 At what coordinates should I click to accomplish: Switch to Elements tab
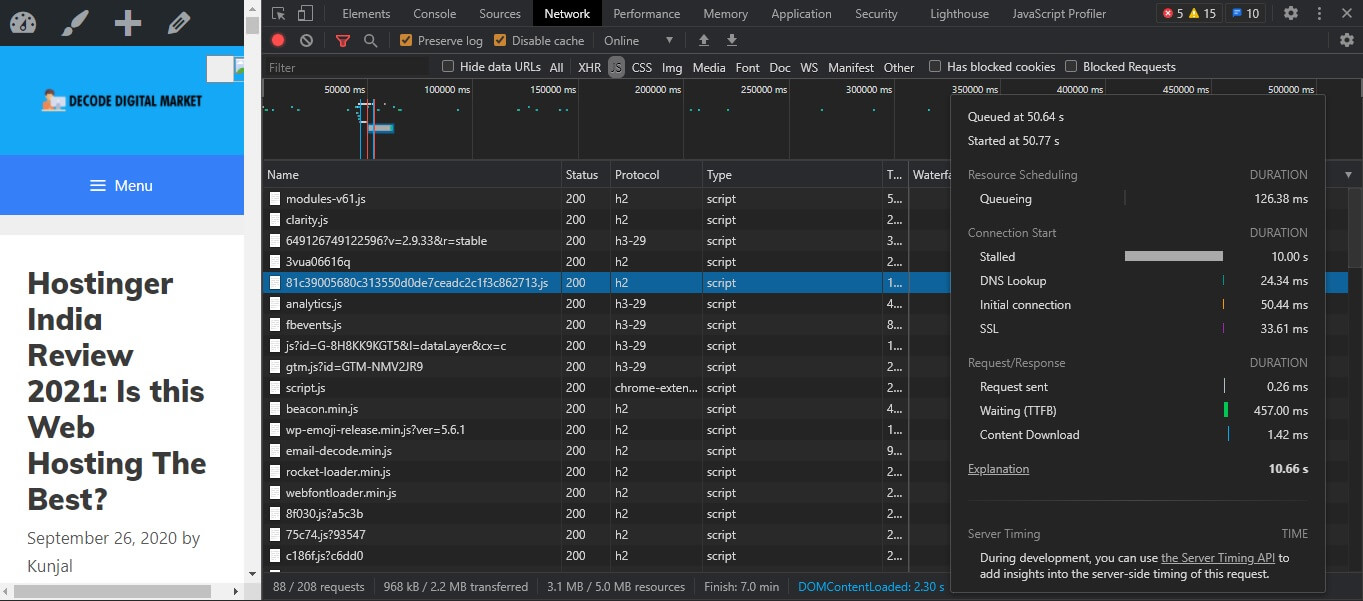[x=366, y=13]
